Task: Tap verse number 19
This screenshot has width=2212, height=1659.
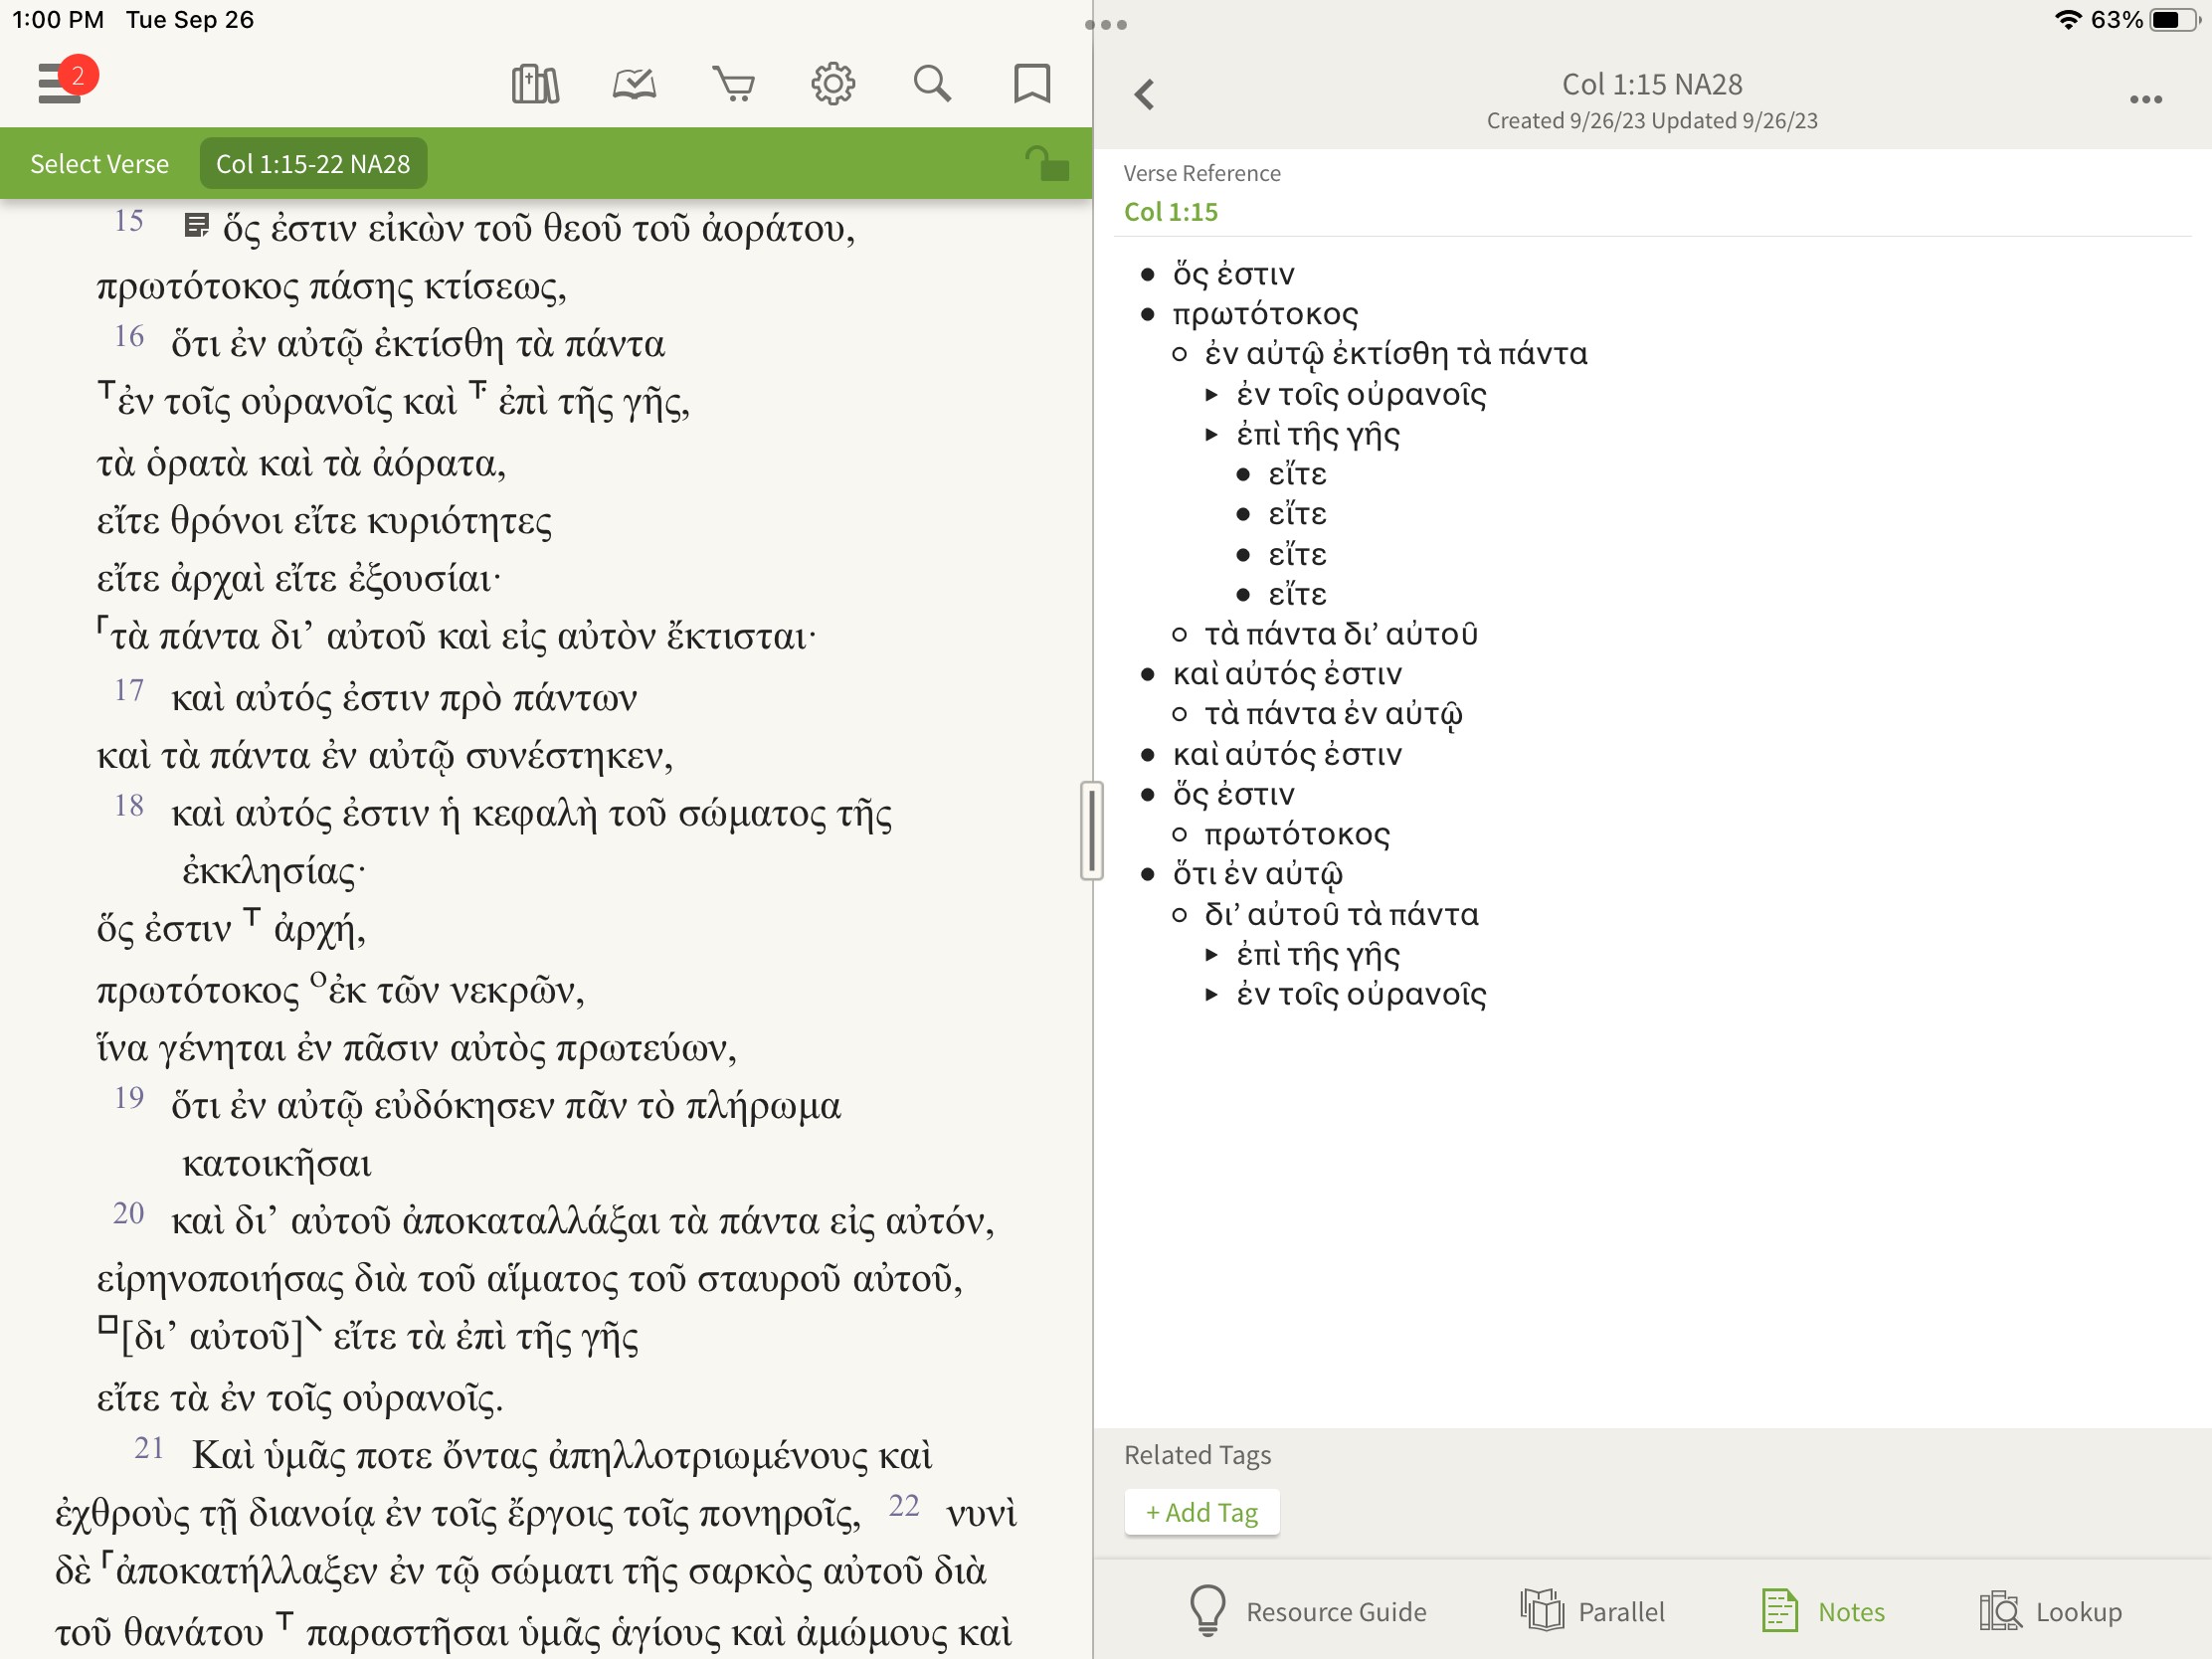Action: click(x=129, y=1098)
